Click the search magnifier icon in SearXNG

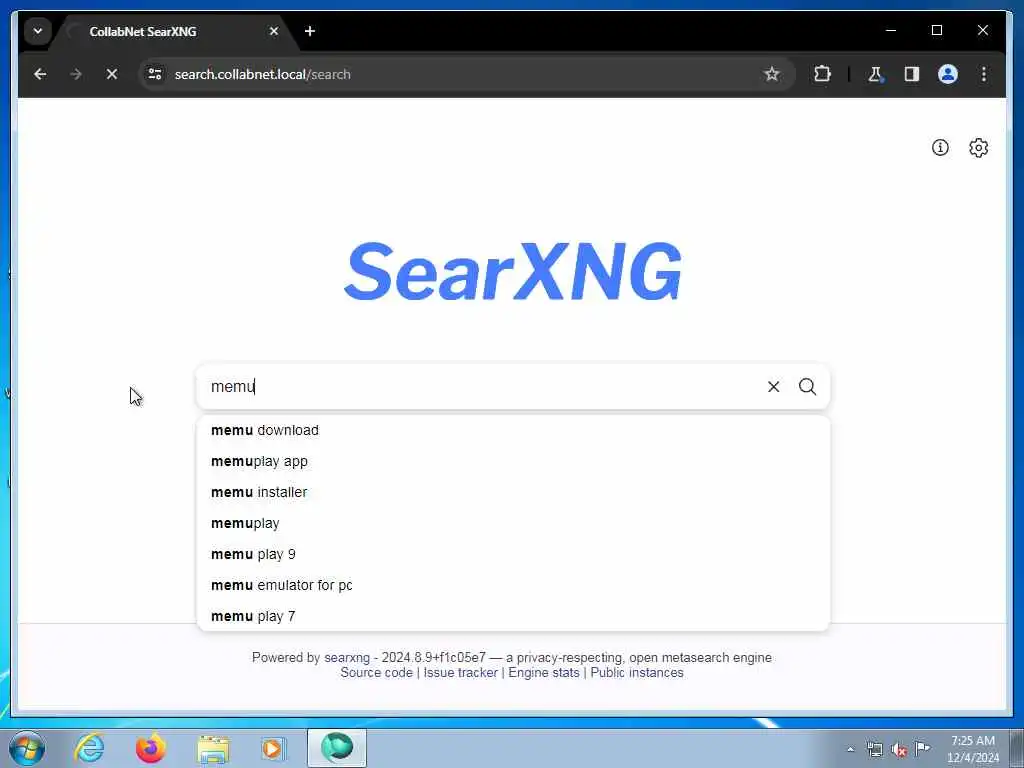(807, 387)
